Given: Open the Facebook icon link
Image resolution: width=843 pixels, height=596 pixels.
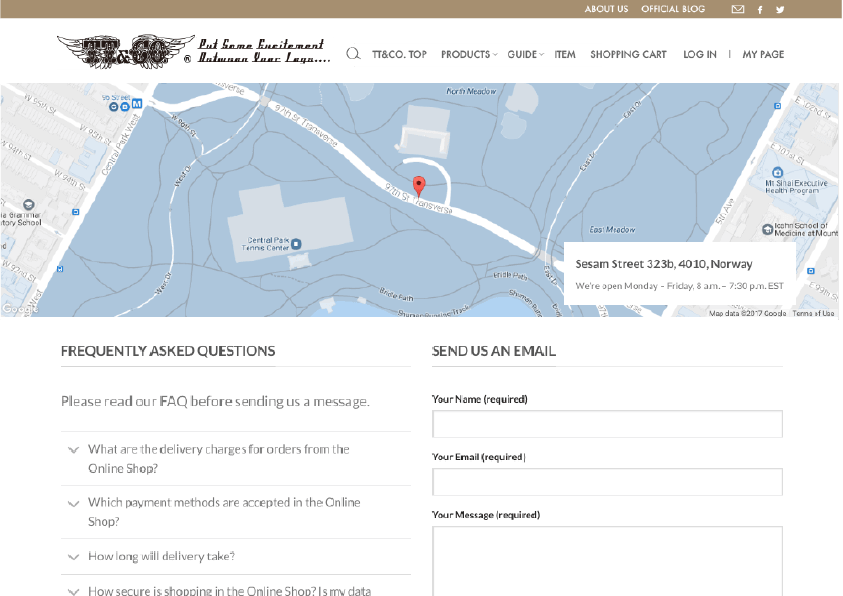Looking at the screenshot, I should 760,10.
